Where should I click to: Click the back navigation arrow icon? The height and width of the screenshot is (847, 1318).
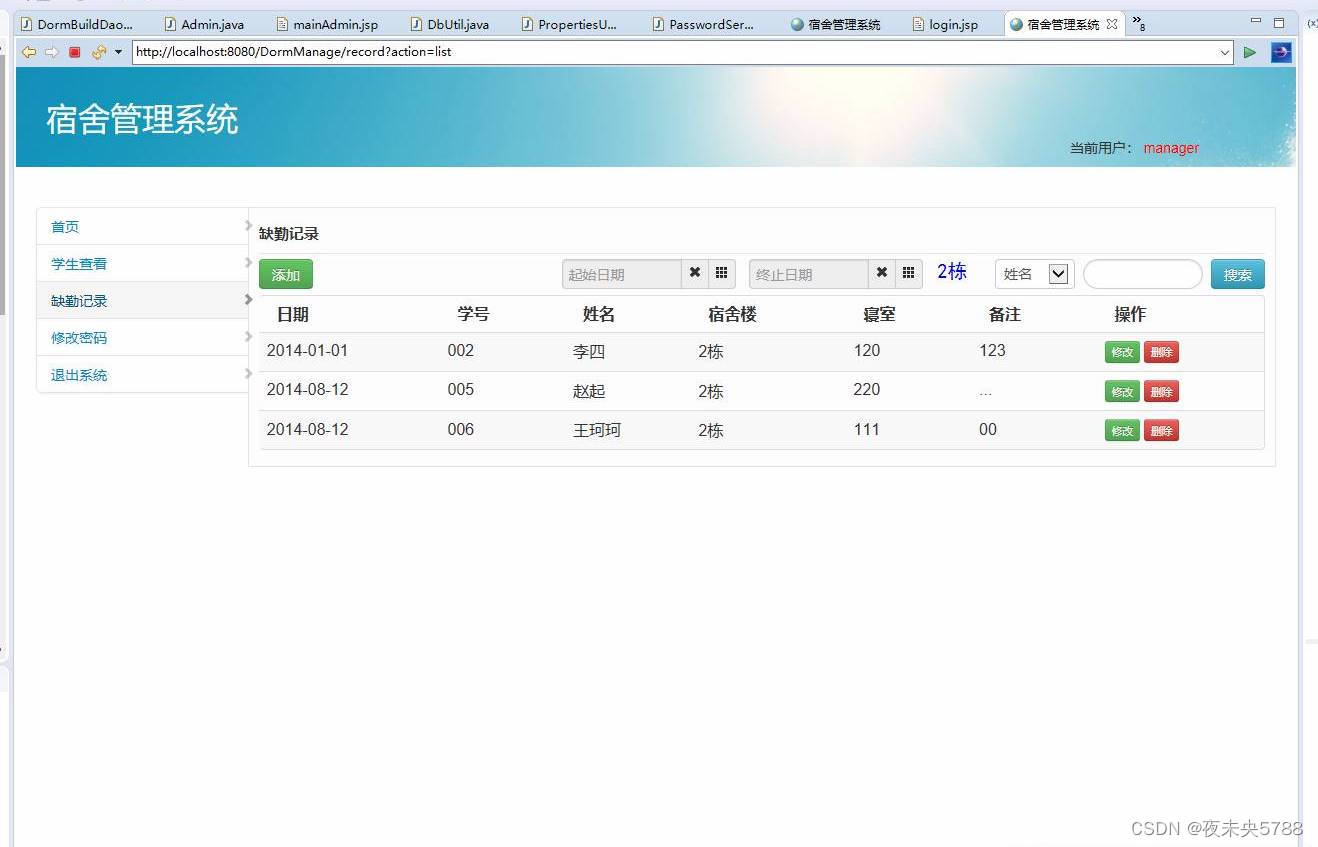pos(28,52)
